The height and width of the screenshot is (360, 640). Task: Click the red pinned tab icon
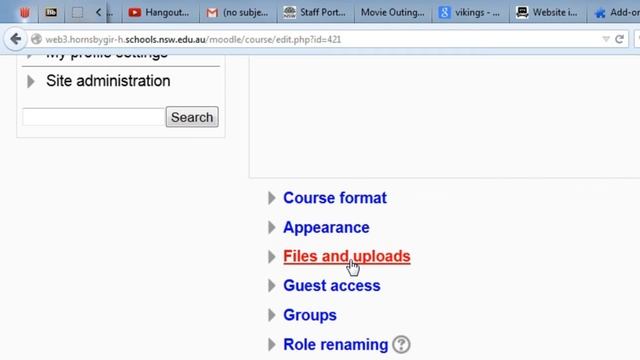[x=24, y=12]
